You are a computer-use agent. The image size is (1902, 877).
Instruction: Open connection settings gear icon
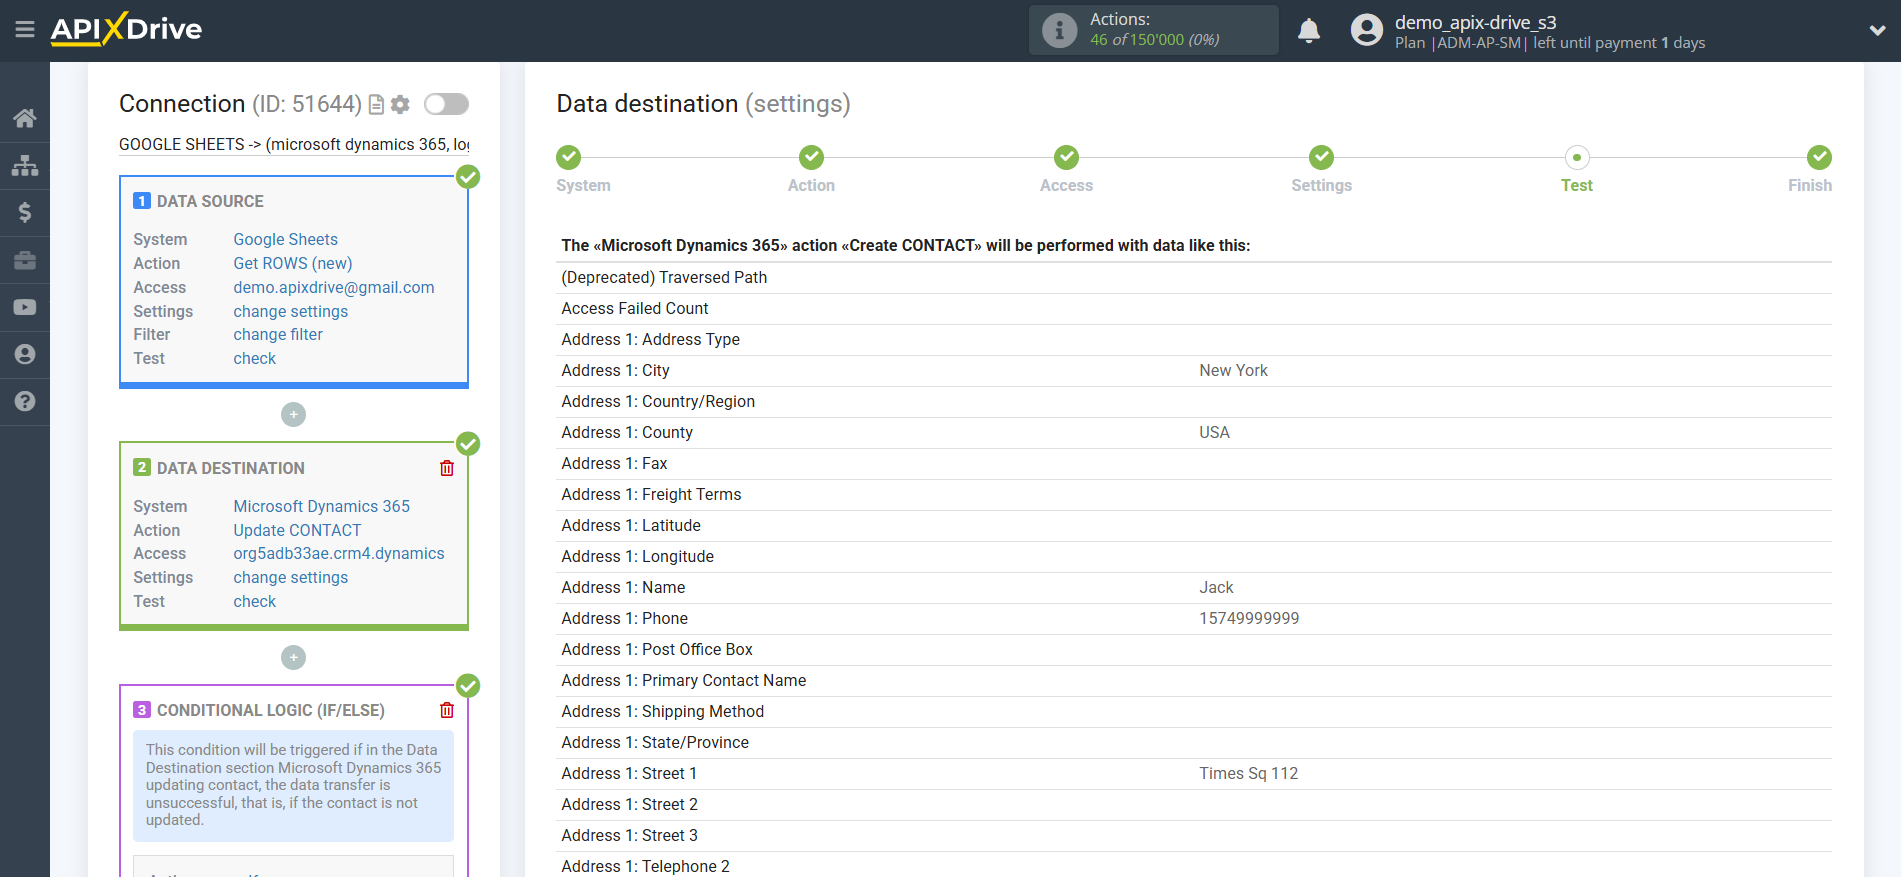(400, 104)
